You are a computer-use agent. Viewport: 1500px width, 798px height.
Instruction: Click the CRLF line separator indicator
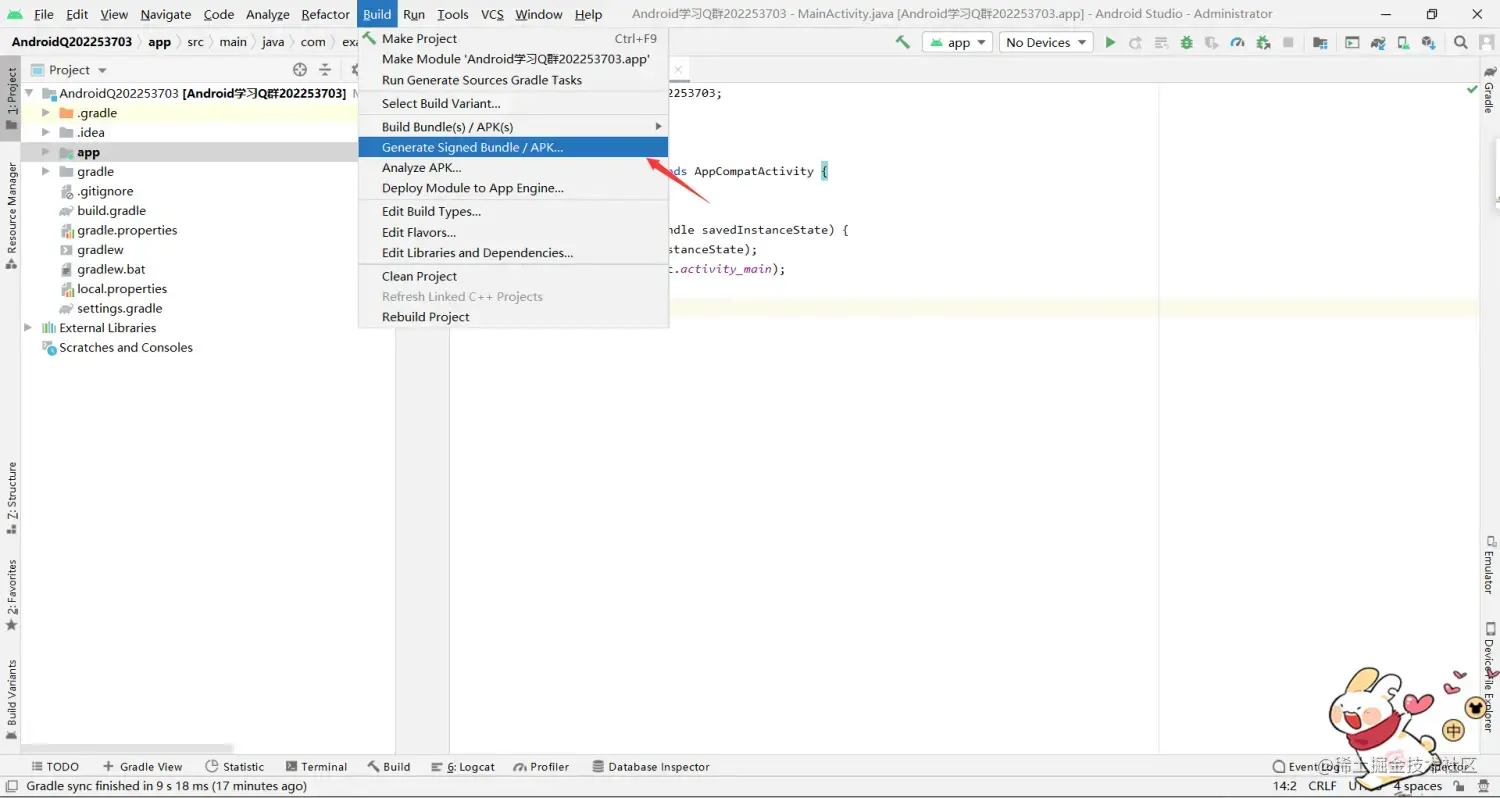point(1322,786)
